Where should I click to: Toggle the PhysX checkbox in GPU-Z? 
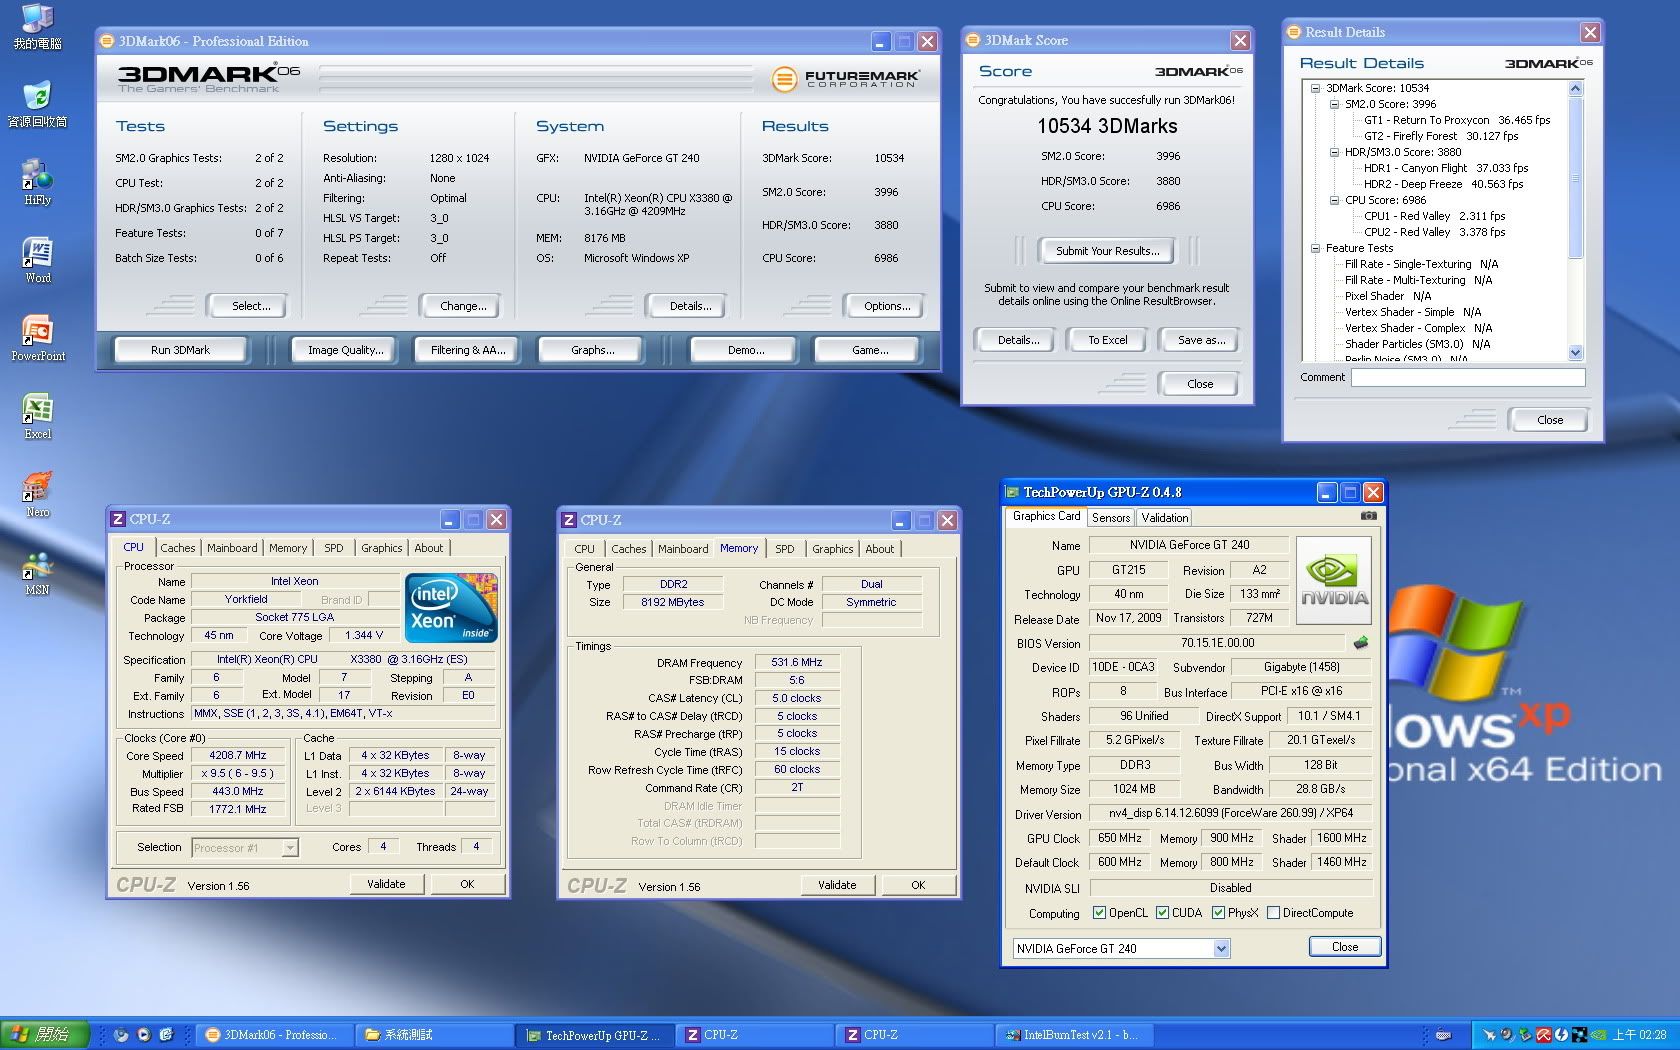pyautogui.click(x=1218, y=912)
